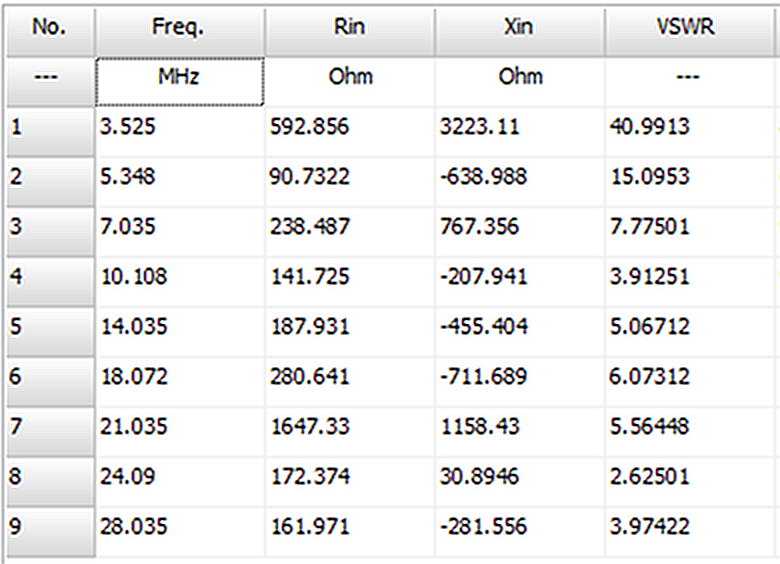Screen dimensions: 780x564
Task: Click VSWR value 7.77501
Action: point(689,231)
